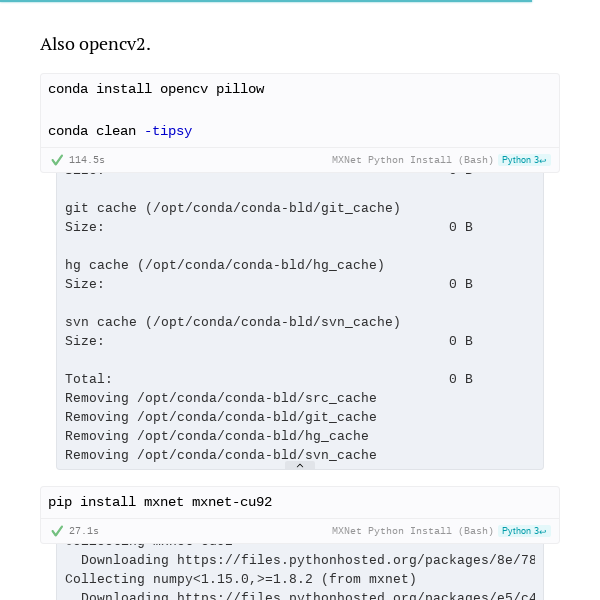Click the green checkmark beside 114.5s
Image resolution: width=600 pixels, height=600 pixels.
(57, 160)
